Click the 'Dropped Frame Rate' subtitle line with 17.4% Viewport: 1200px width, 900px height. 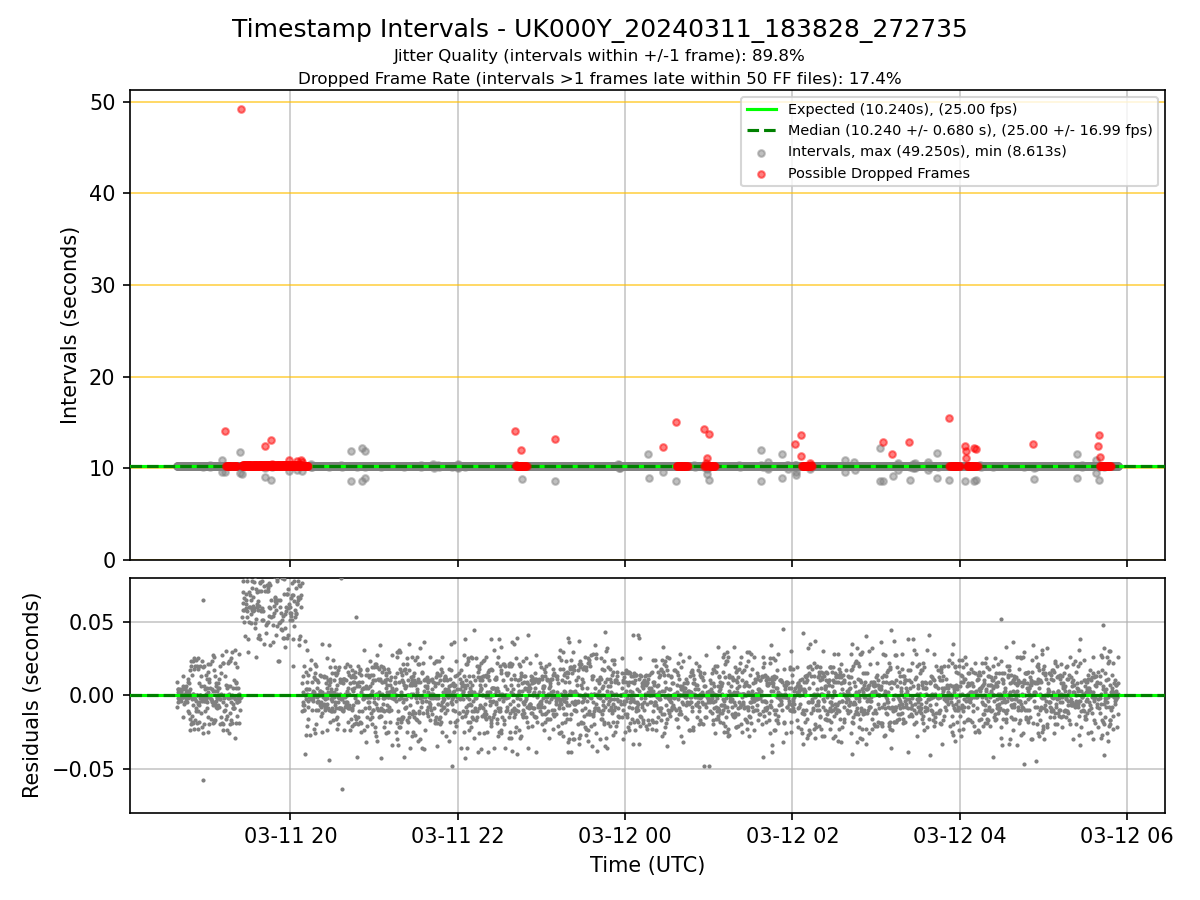pyautogui.click(x=599, y=78)
